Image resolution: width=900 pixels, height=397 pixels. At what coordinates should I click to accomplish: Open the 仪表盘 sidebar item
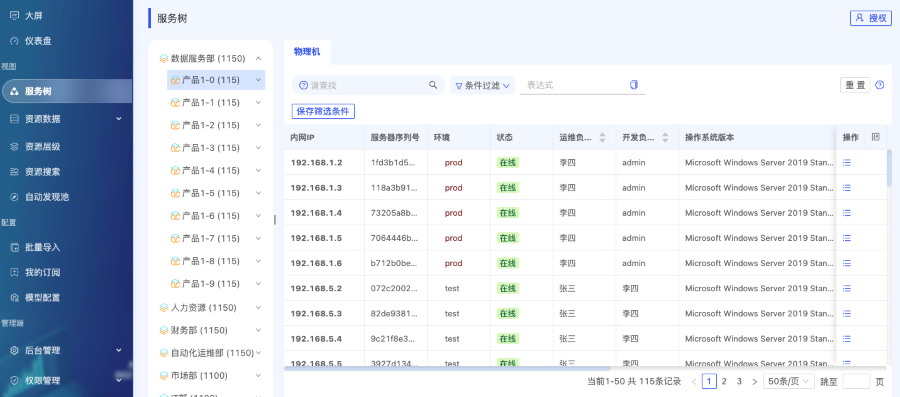[38, 41]
